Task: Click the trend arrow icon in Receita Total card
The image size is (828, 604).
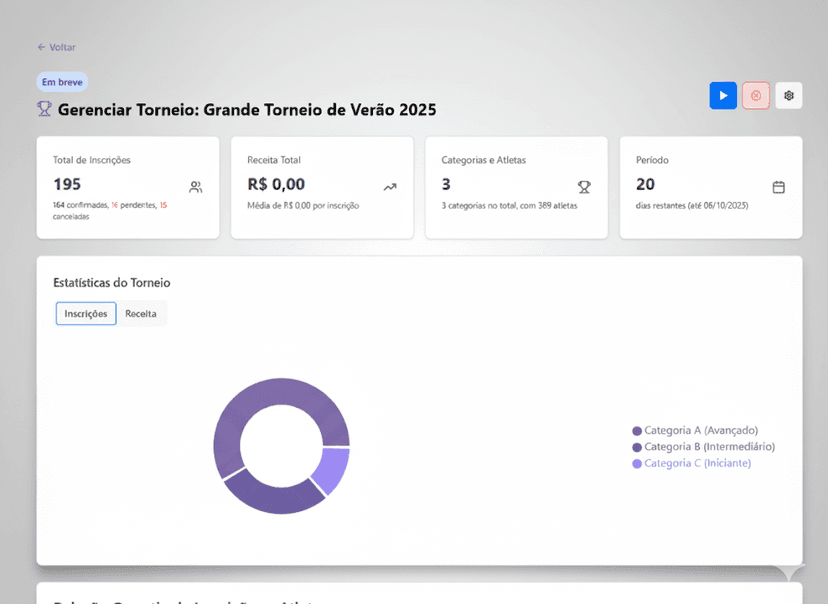Action: tap(392, 187)
